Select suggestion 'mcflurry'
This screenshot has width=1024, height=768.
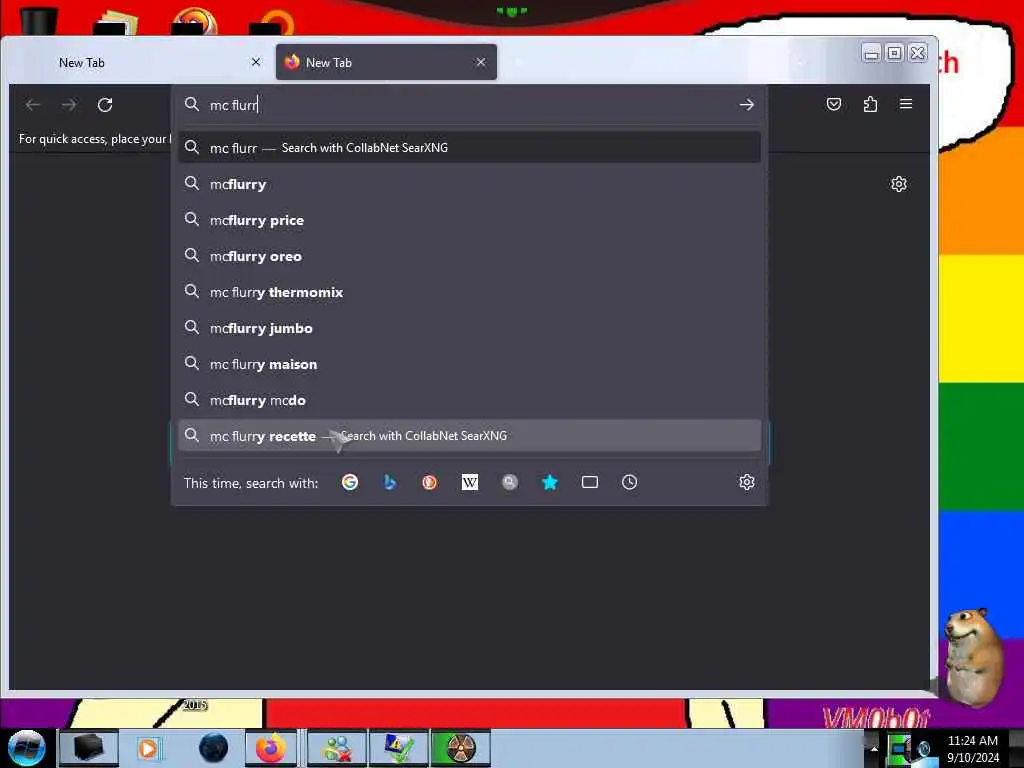[x=470, y=184]
